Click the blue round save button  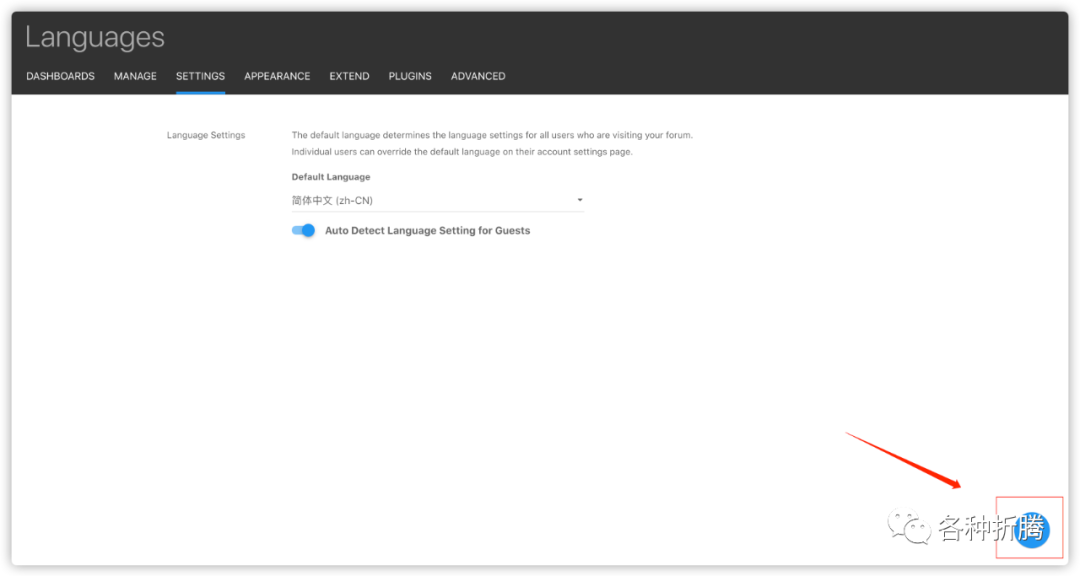[1031, 530]
